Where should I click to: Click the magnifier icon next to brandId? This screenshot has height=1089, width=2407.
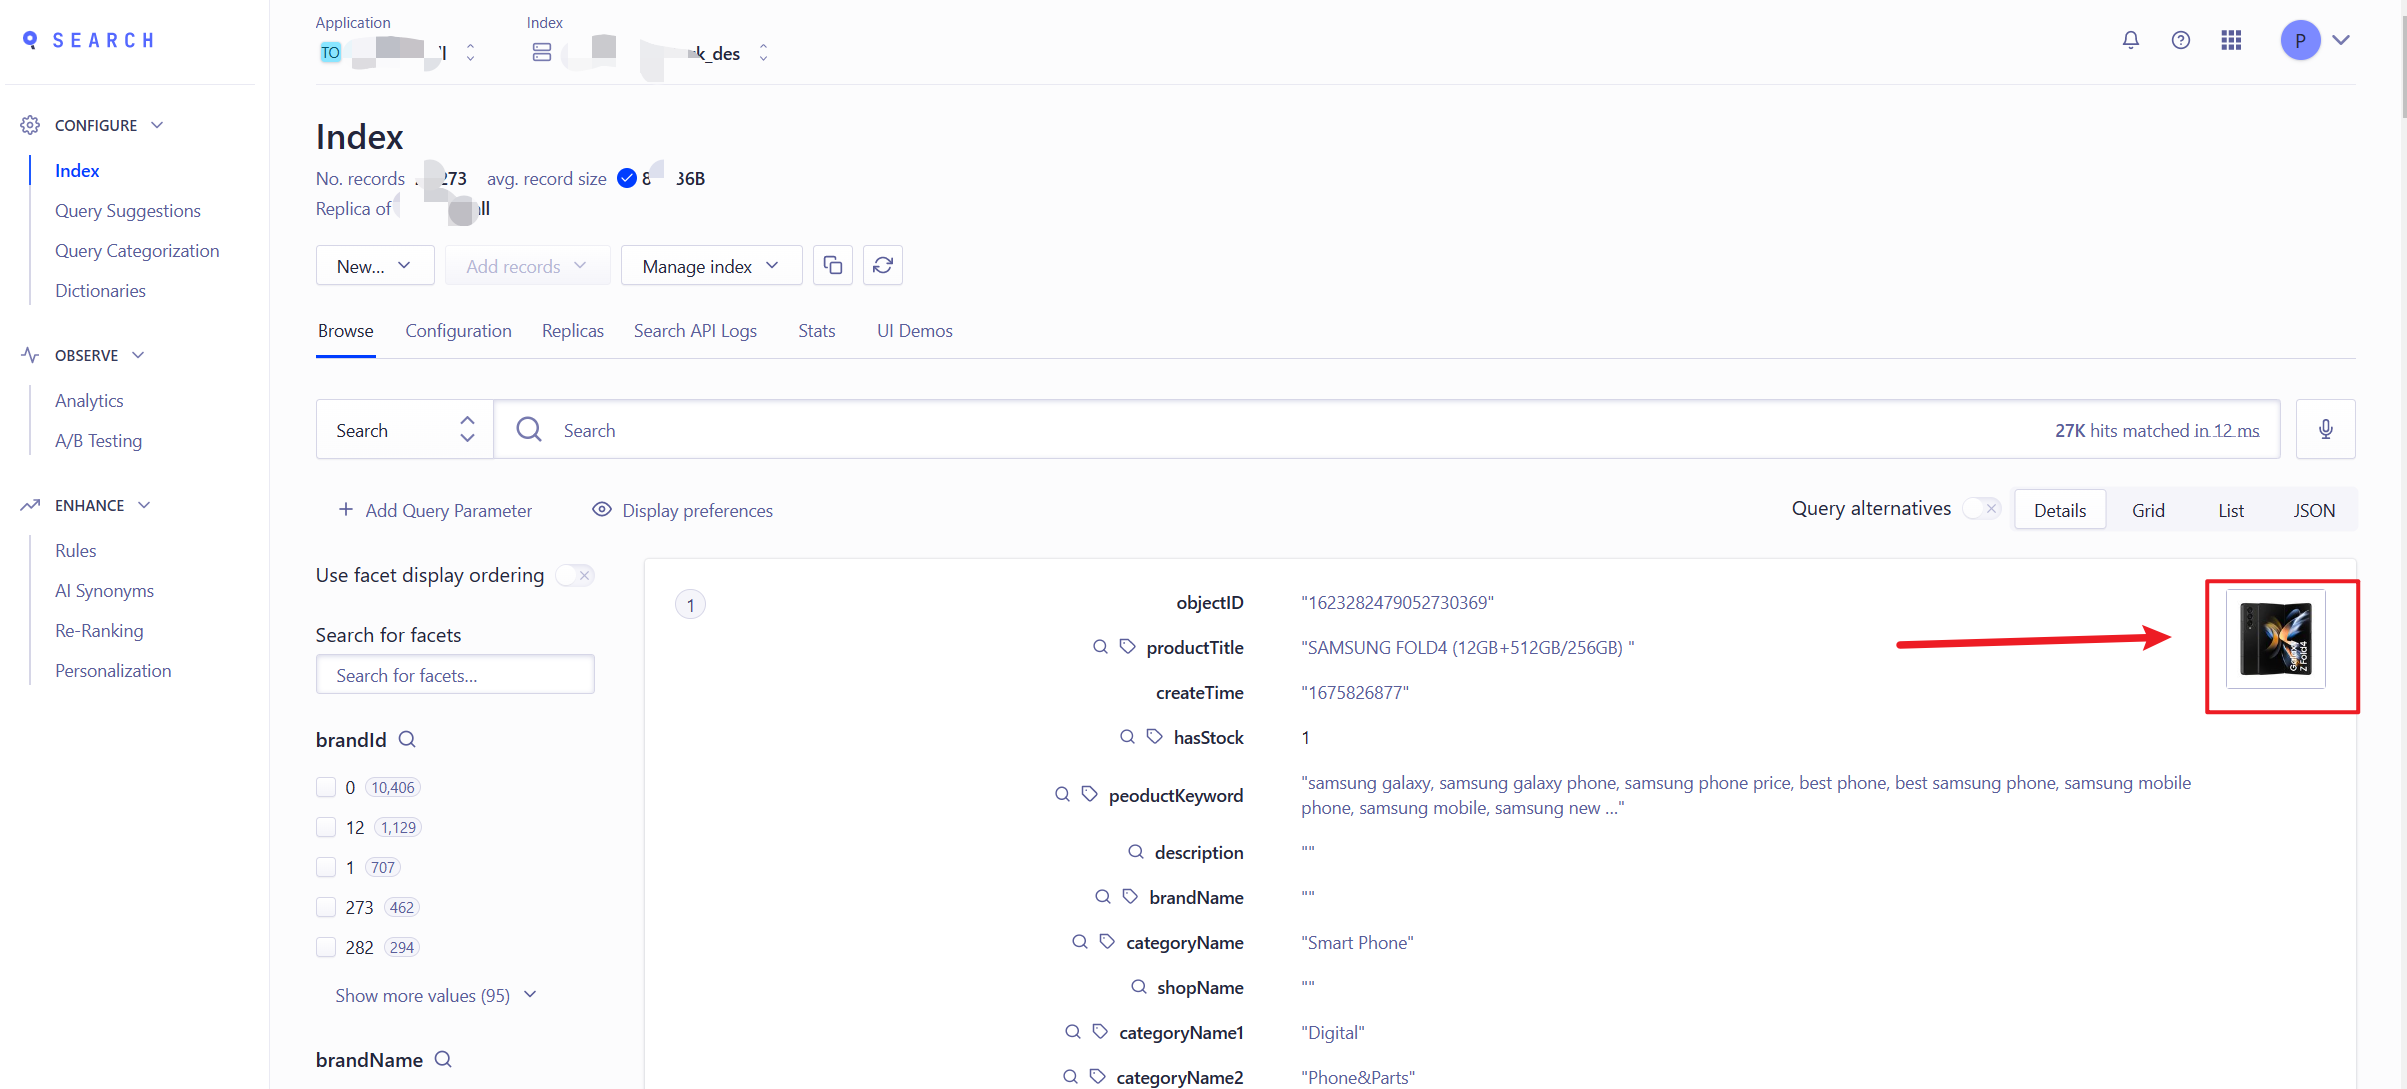[x=406, y=739]
